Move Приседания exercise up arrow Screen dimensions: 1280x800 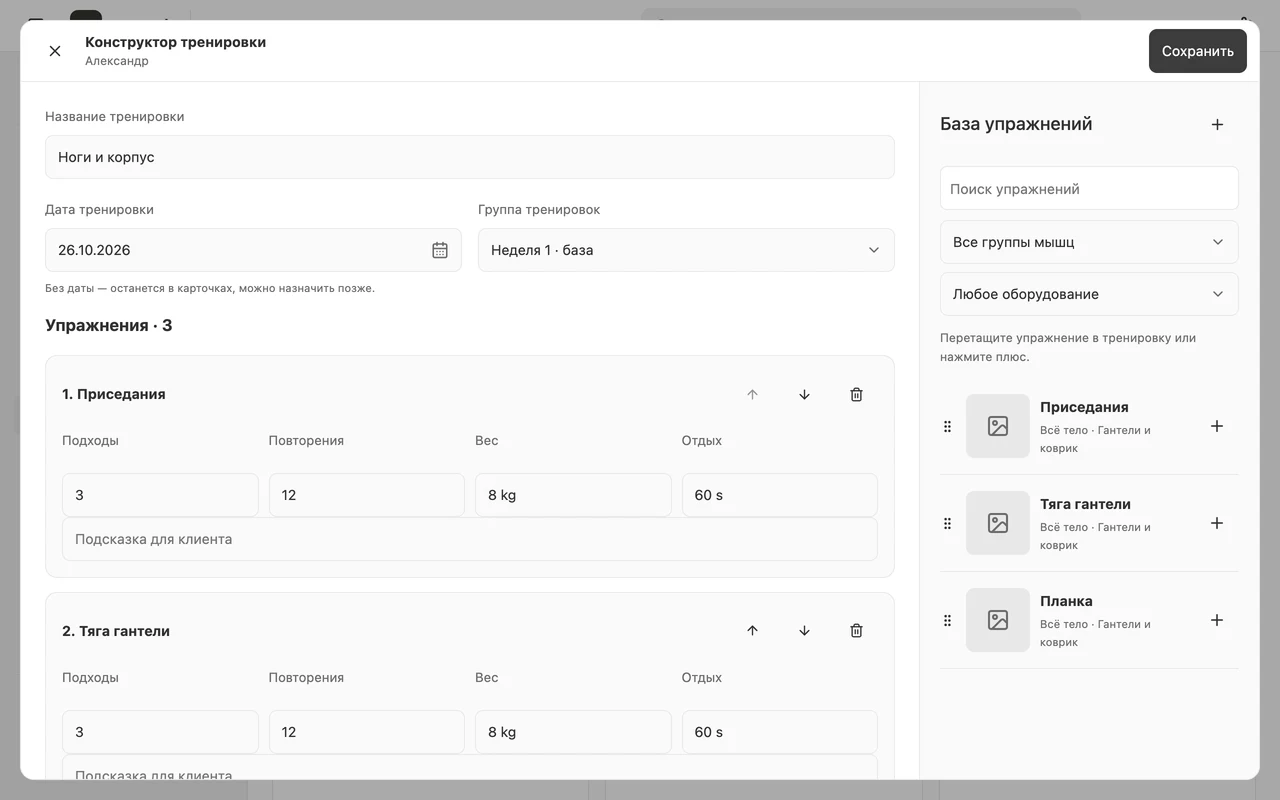(x=752, y=394)
